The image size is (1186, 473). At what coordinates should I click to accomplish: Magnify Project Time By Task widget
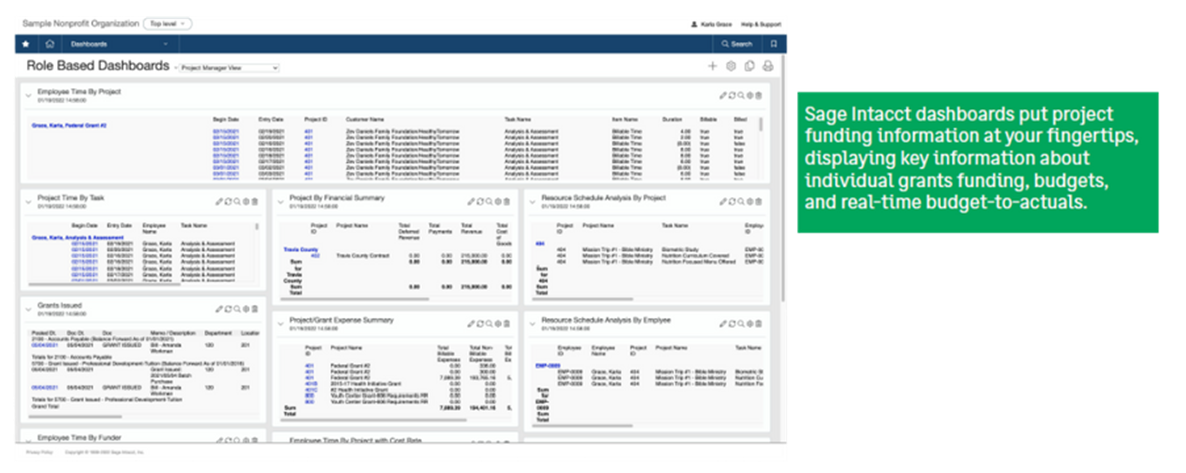click(x=237, y=201)
